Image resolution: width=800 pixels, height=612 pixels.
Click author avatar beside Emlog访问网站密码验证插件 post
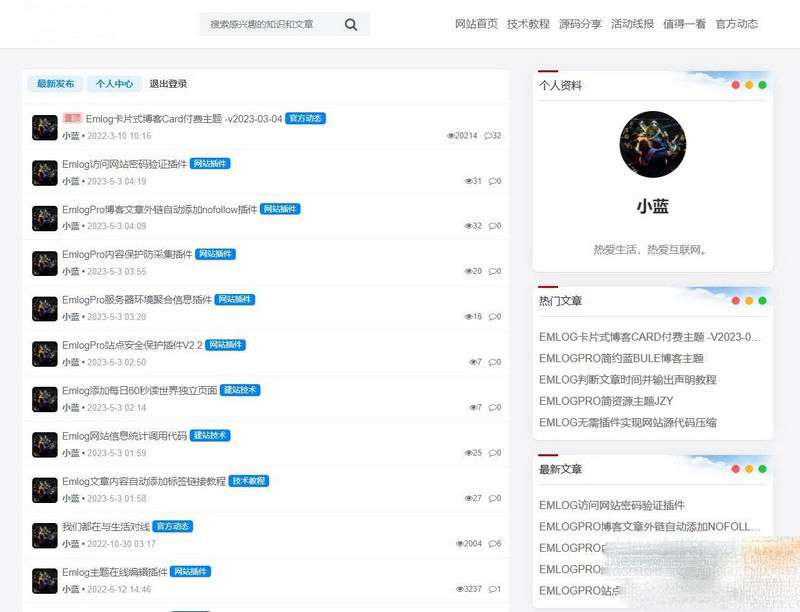44,173
